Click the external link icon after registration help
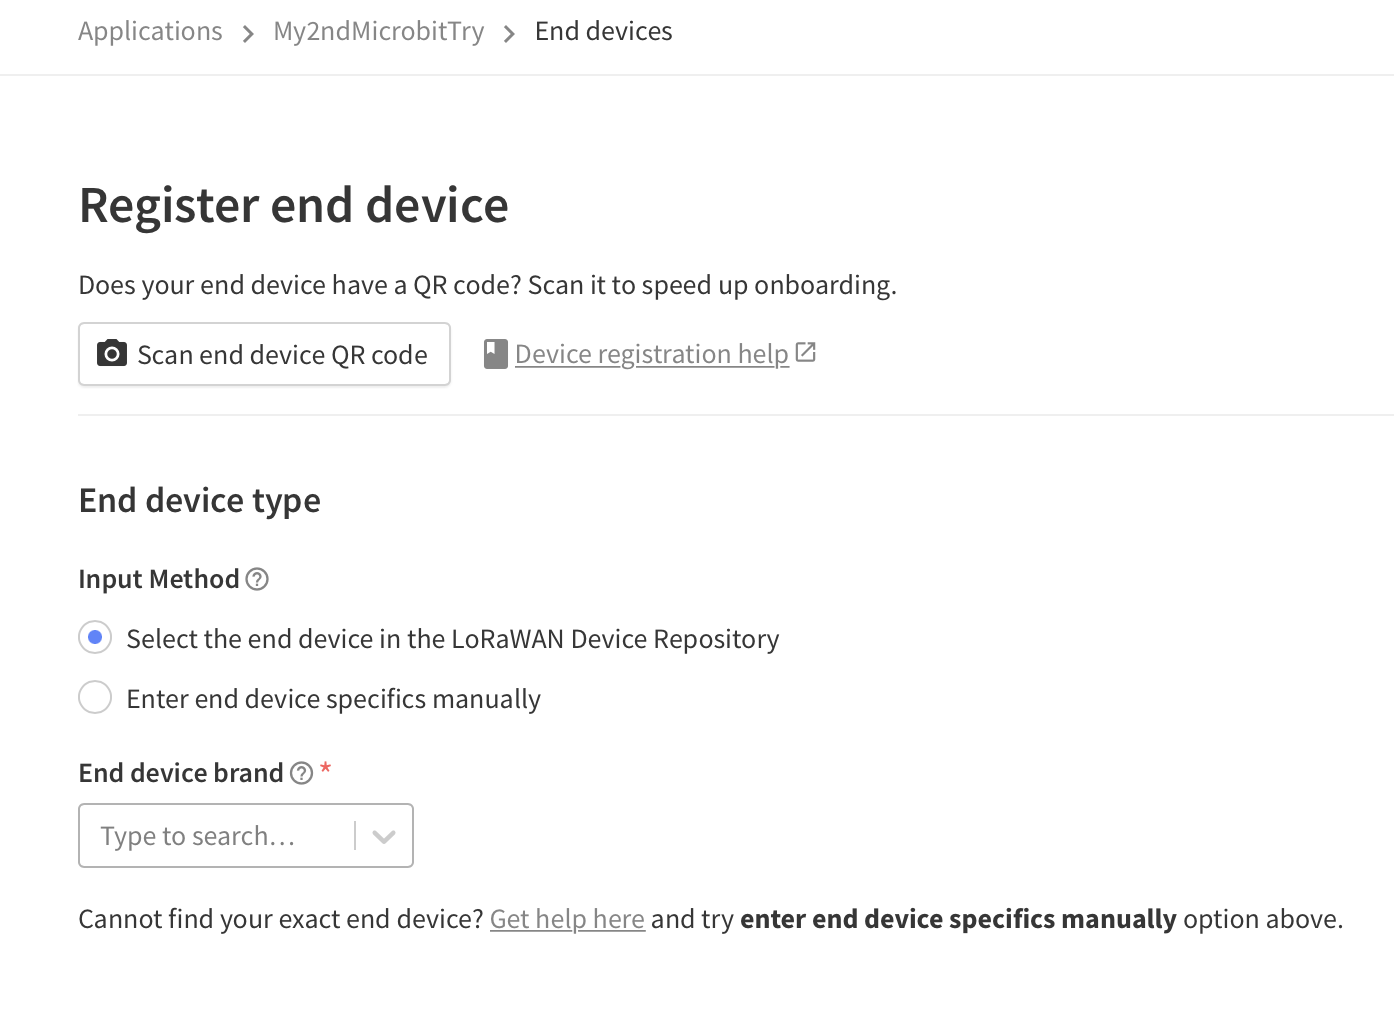The width and height of the screenshot is (1394, 1024). (806, 352)
